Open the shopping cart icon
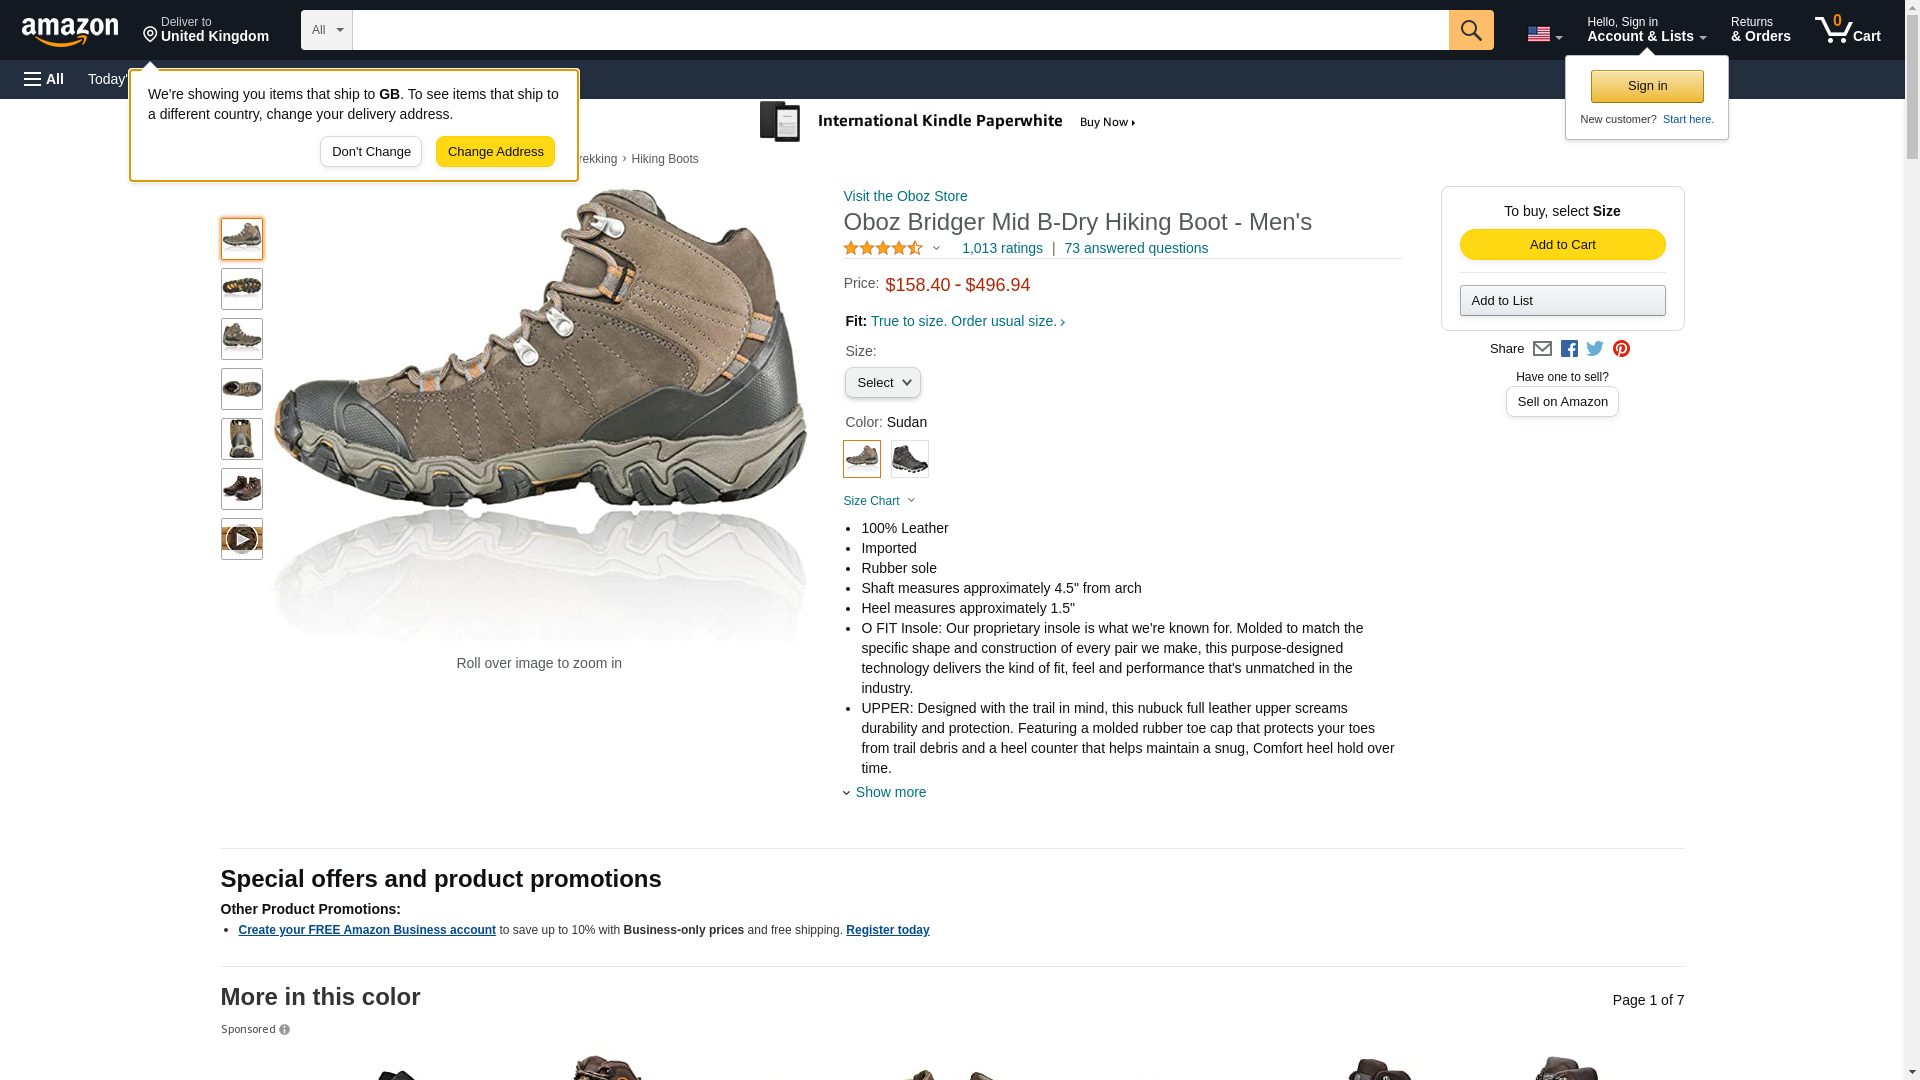The width and height of the screenshot is (1920, 1080). click(x=1847, y=30)
